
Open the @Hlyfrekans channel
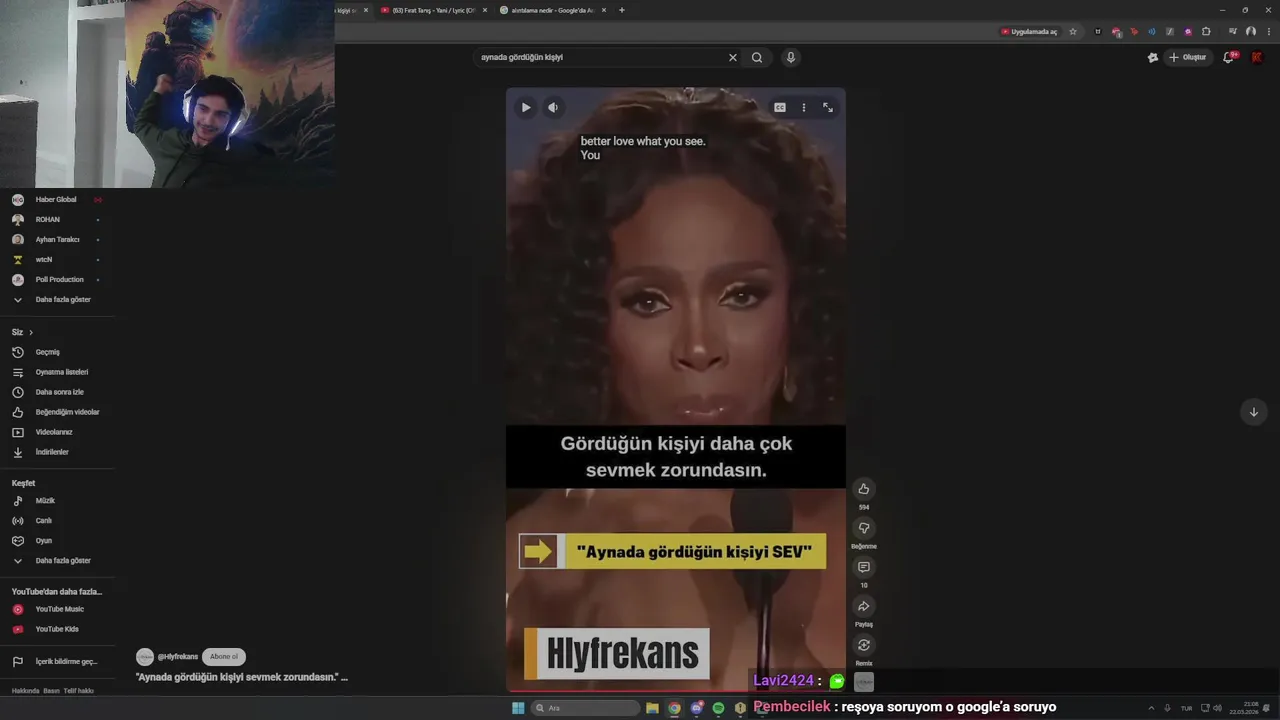(x=178, y=657)
